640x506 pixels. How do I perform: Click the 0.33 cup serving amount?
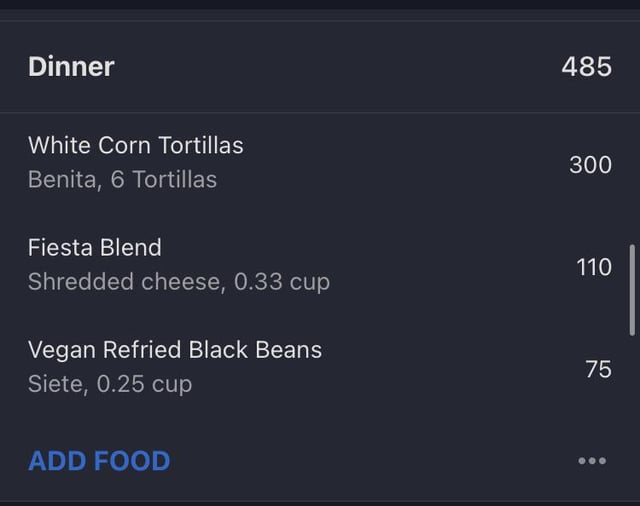pos(282,282)
